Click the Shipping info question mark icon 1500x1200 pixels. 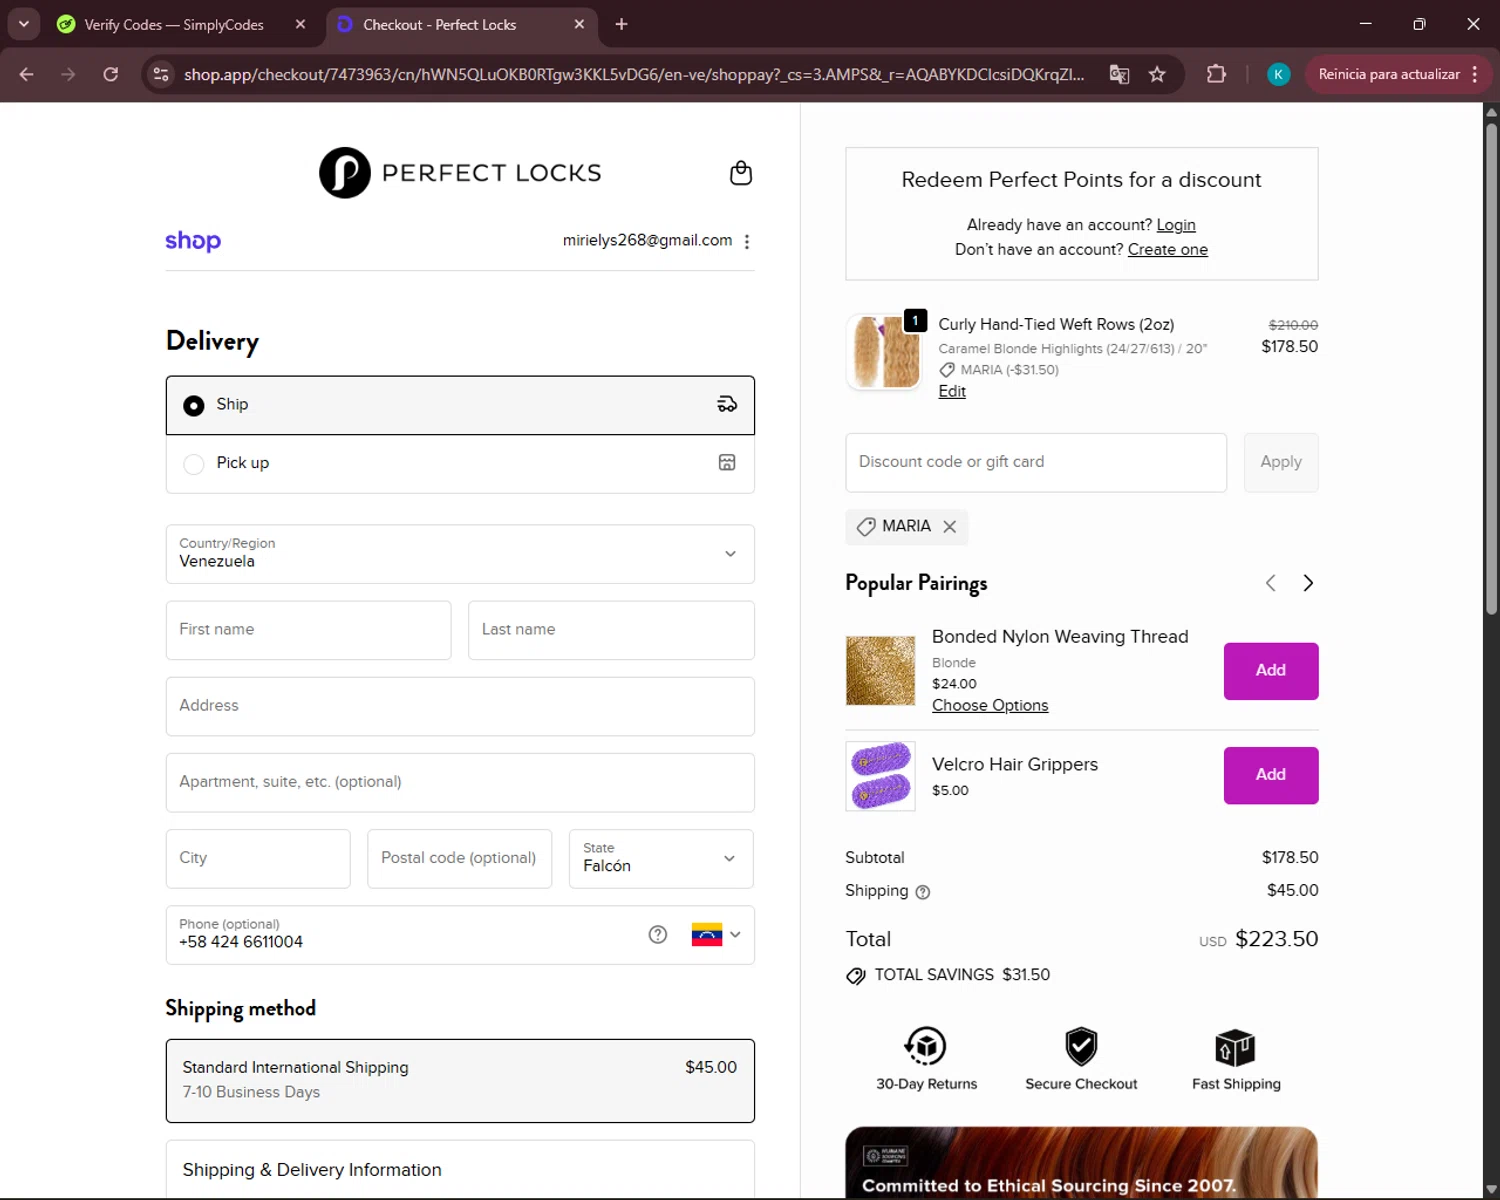coord(923,892)
